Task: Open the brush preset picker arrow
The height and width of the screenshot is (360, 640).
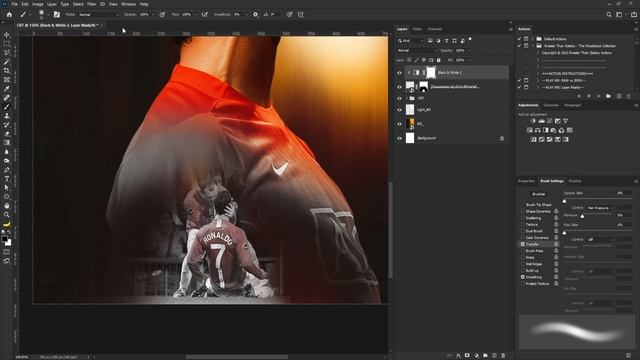Action: (48, 15)
